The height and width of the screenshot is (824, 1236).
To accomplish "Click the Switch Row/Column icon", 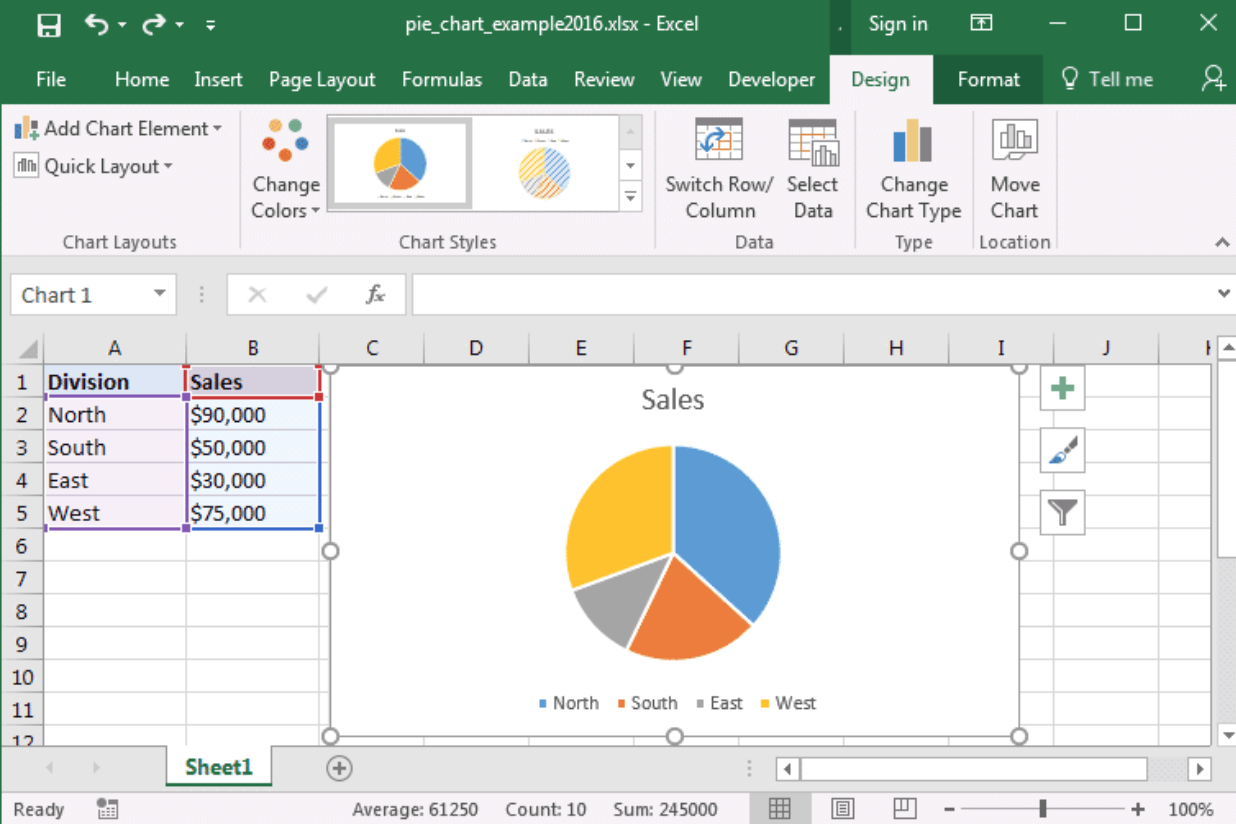I will pos(718,142).
